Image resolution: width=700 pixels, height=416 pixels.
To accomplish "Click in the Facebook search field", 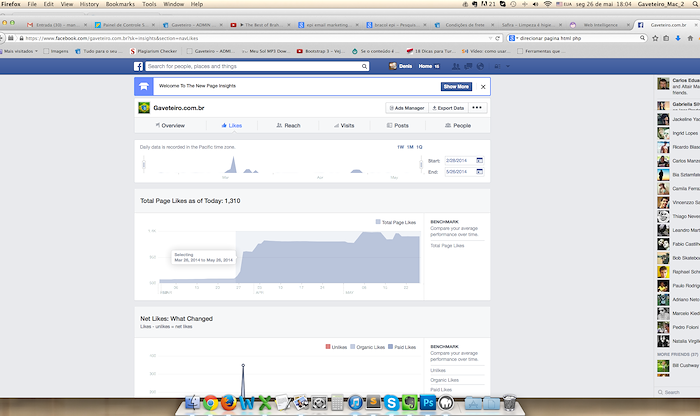I will click(x=254, y=66).
